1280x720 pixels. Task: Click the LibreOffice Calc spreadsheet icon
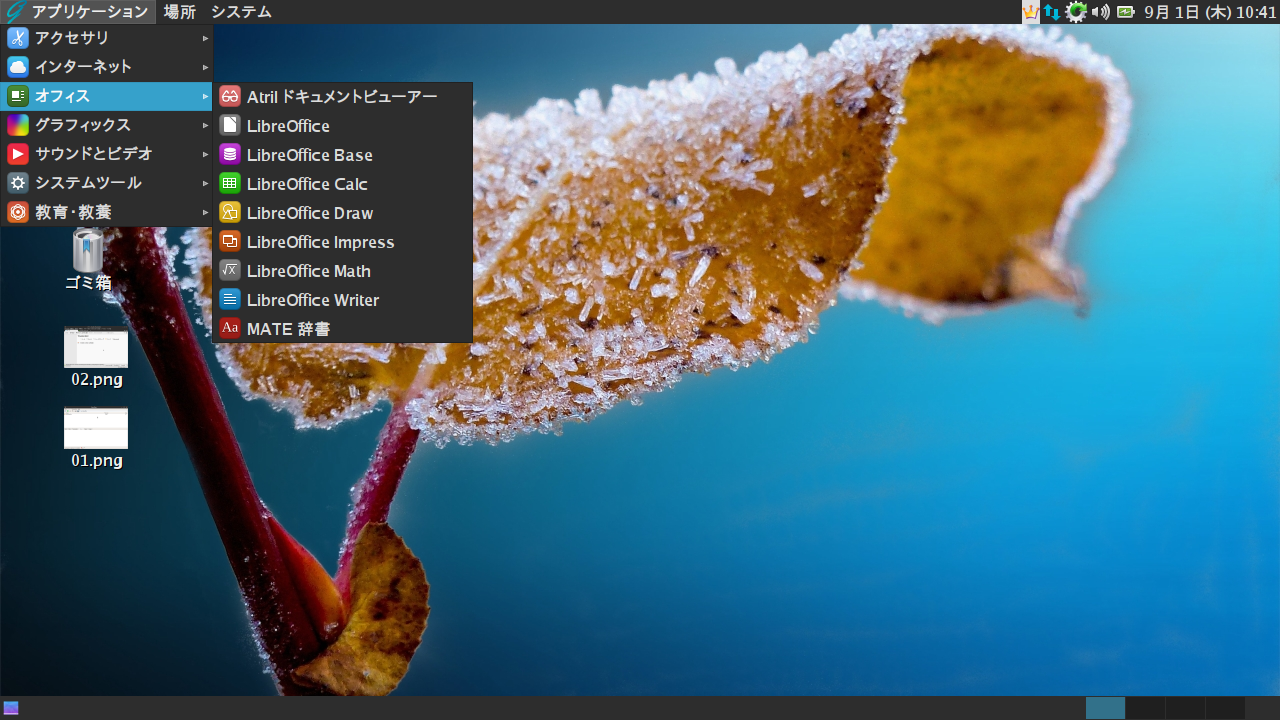tap(230, 184)
